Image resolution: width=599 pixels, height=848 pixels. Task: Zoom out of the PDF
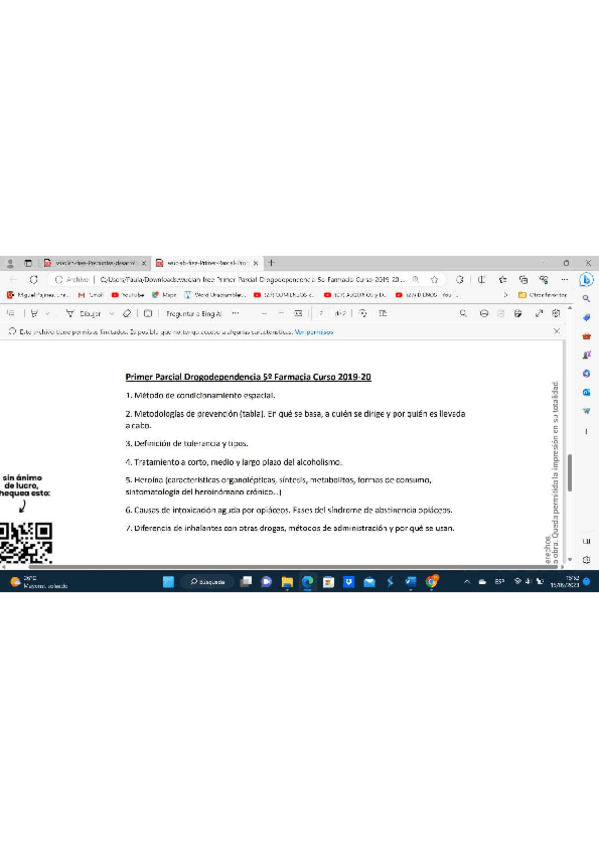(x=264, y=313)
